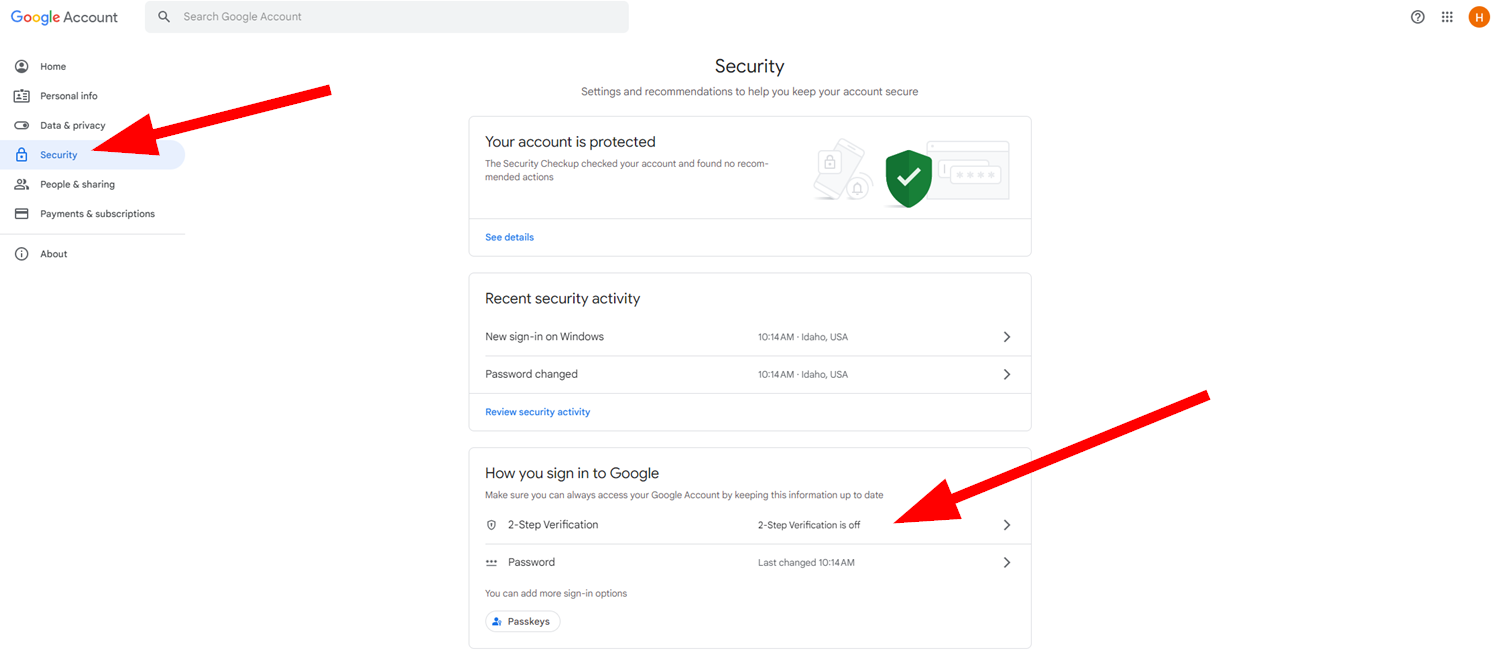This screenshot has width=1500, height=656.
Task: Focus the Search Google Account field
Action: (x=387, y=17)
